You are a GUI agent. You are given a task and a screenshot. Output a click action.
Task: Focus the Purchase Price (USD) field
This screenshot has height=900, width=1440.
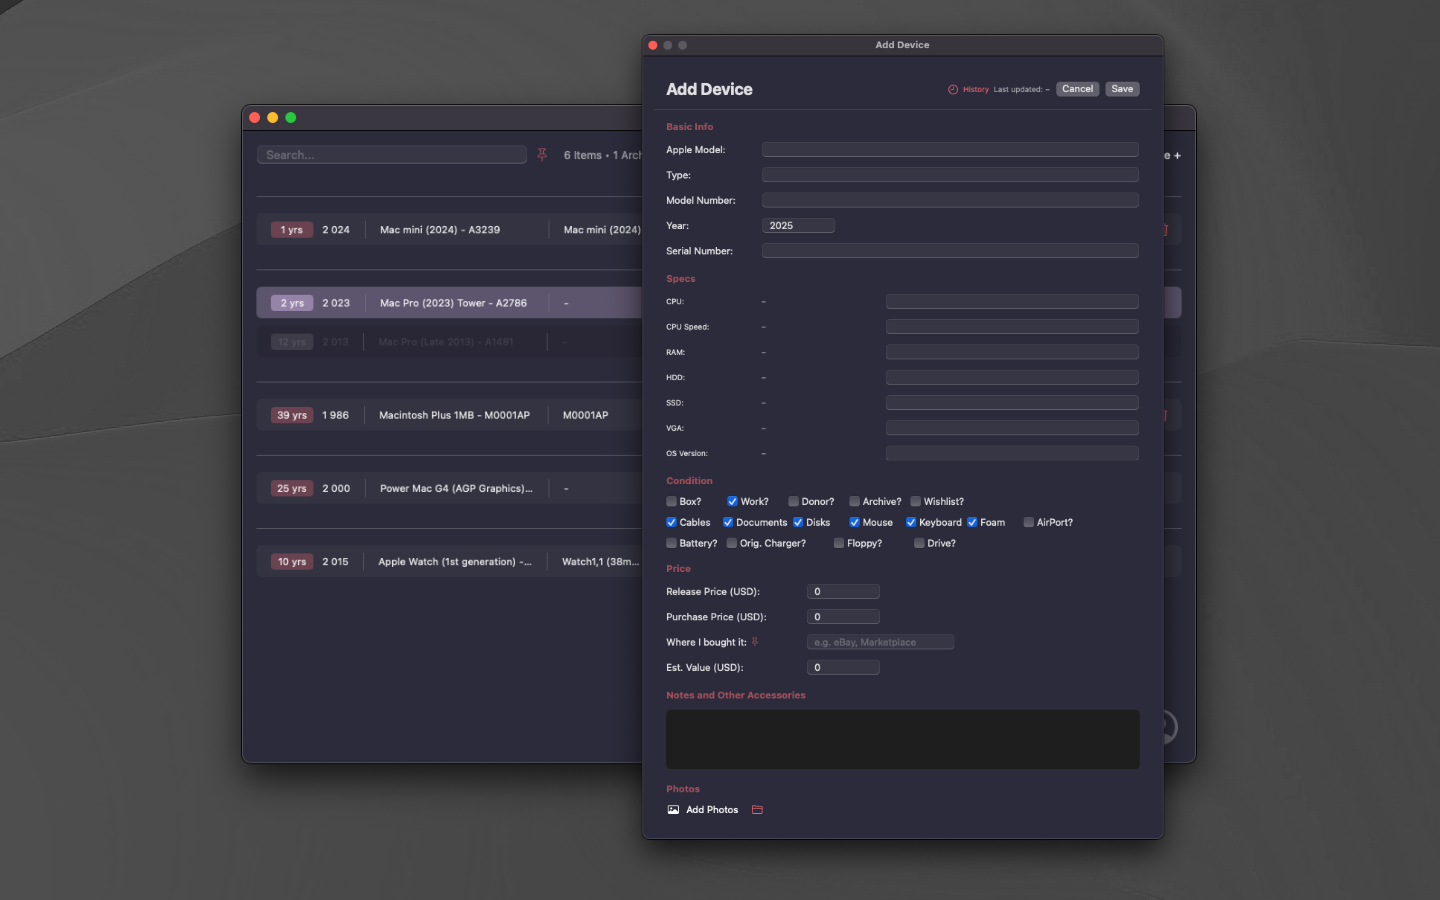click(843, 617)
